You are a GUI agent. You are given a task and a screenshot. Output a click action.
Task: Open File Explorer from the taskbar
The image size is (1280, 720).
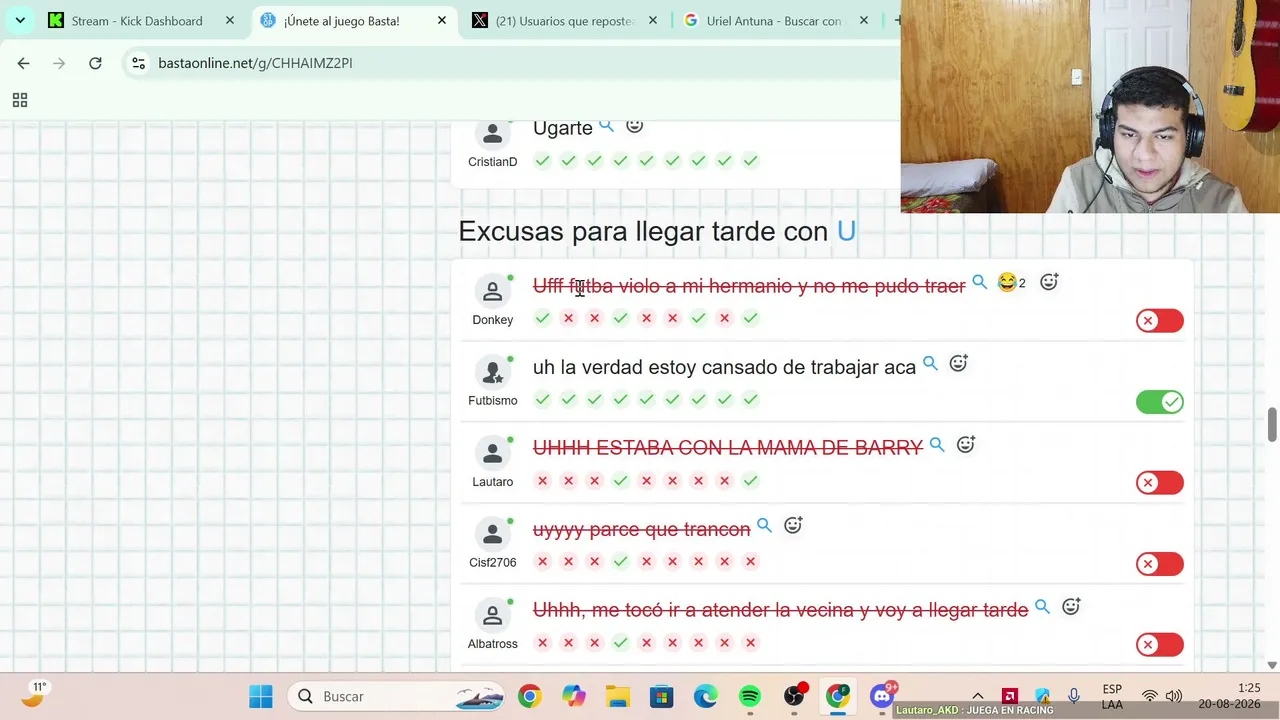pyautogui.click(x=618, y=696)
